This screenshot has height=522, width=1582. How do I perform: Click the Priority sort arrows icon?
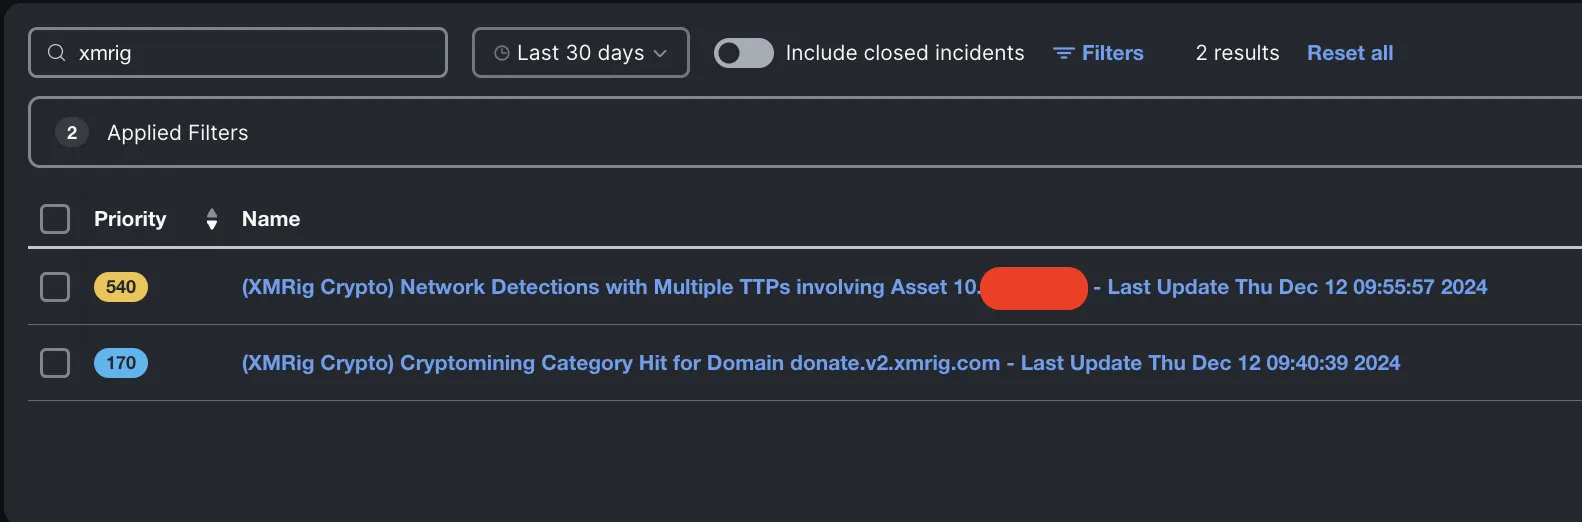pos(211,219)
